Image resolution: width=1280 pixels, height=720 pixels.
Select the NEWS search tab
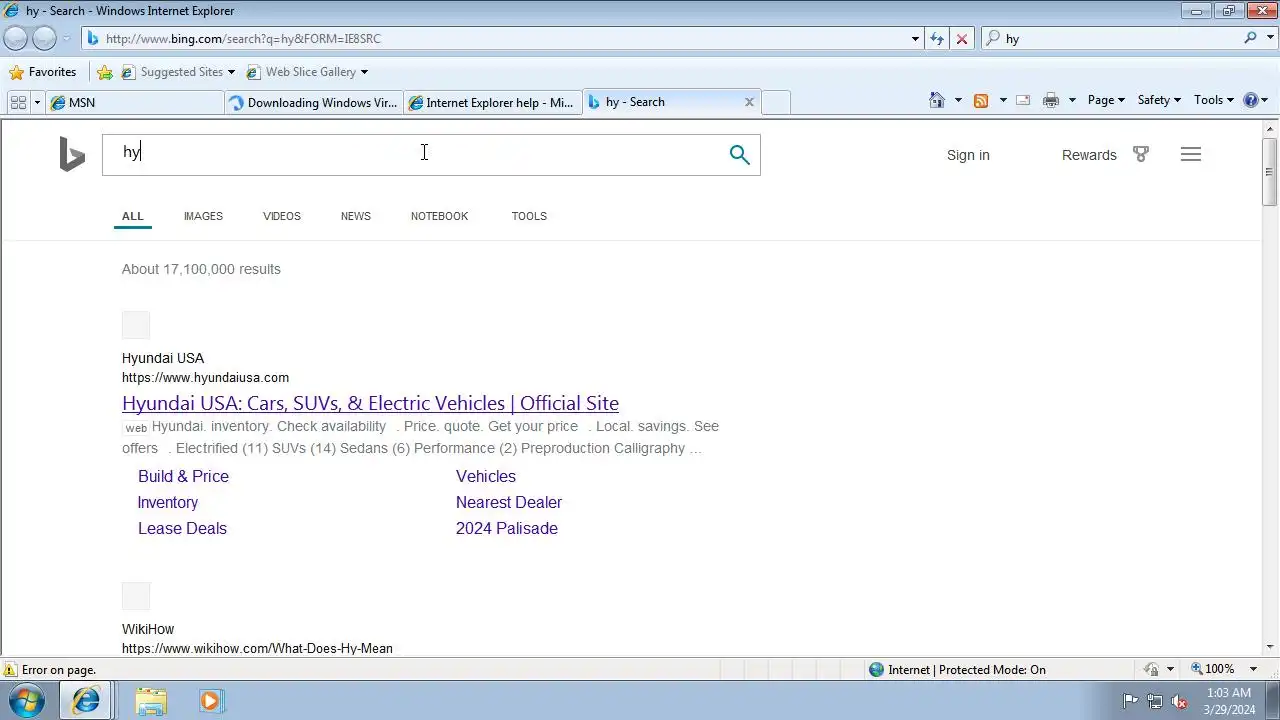tap(355, 216)
